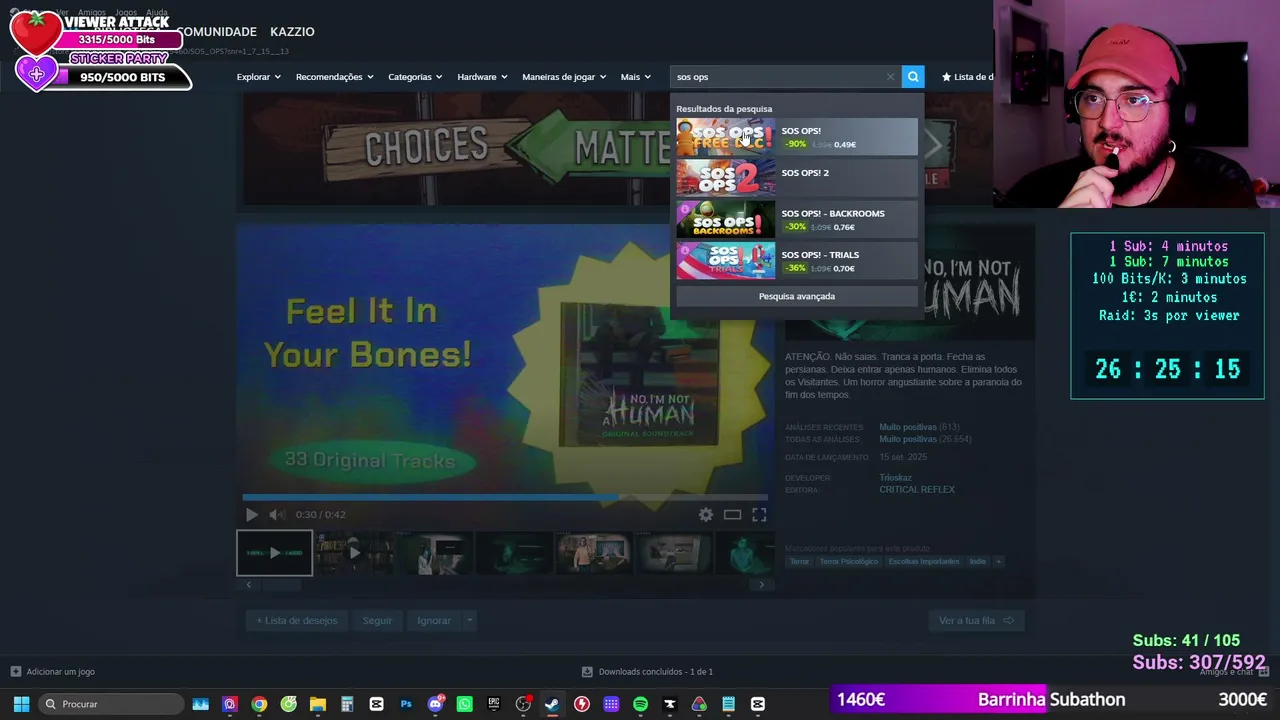Open Maneiras de jogar dropdown

[564, 77]
